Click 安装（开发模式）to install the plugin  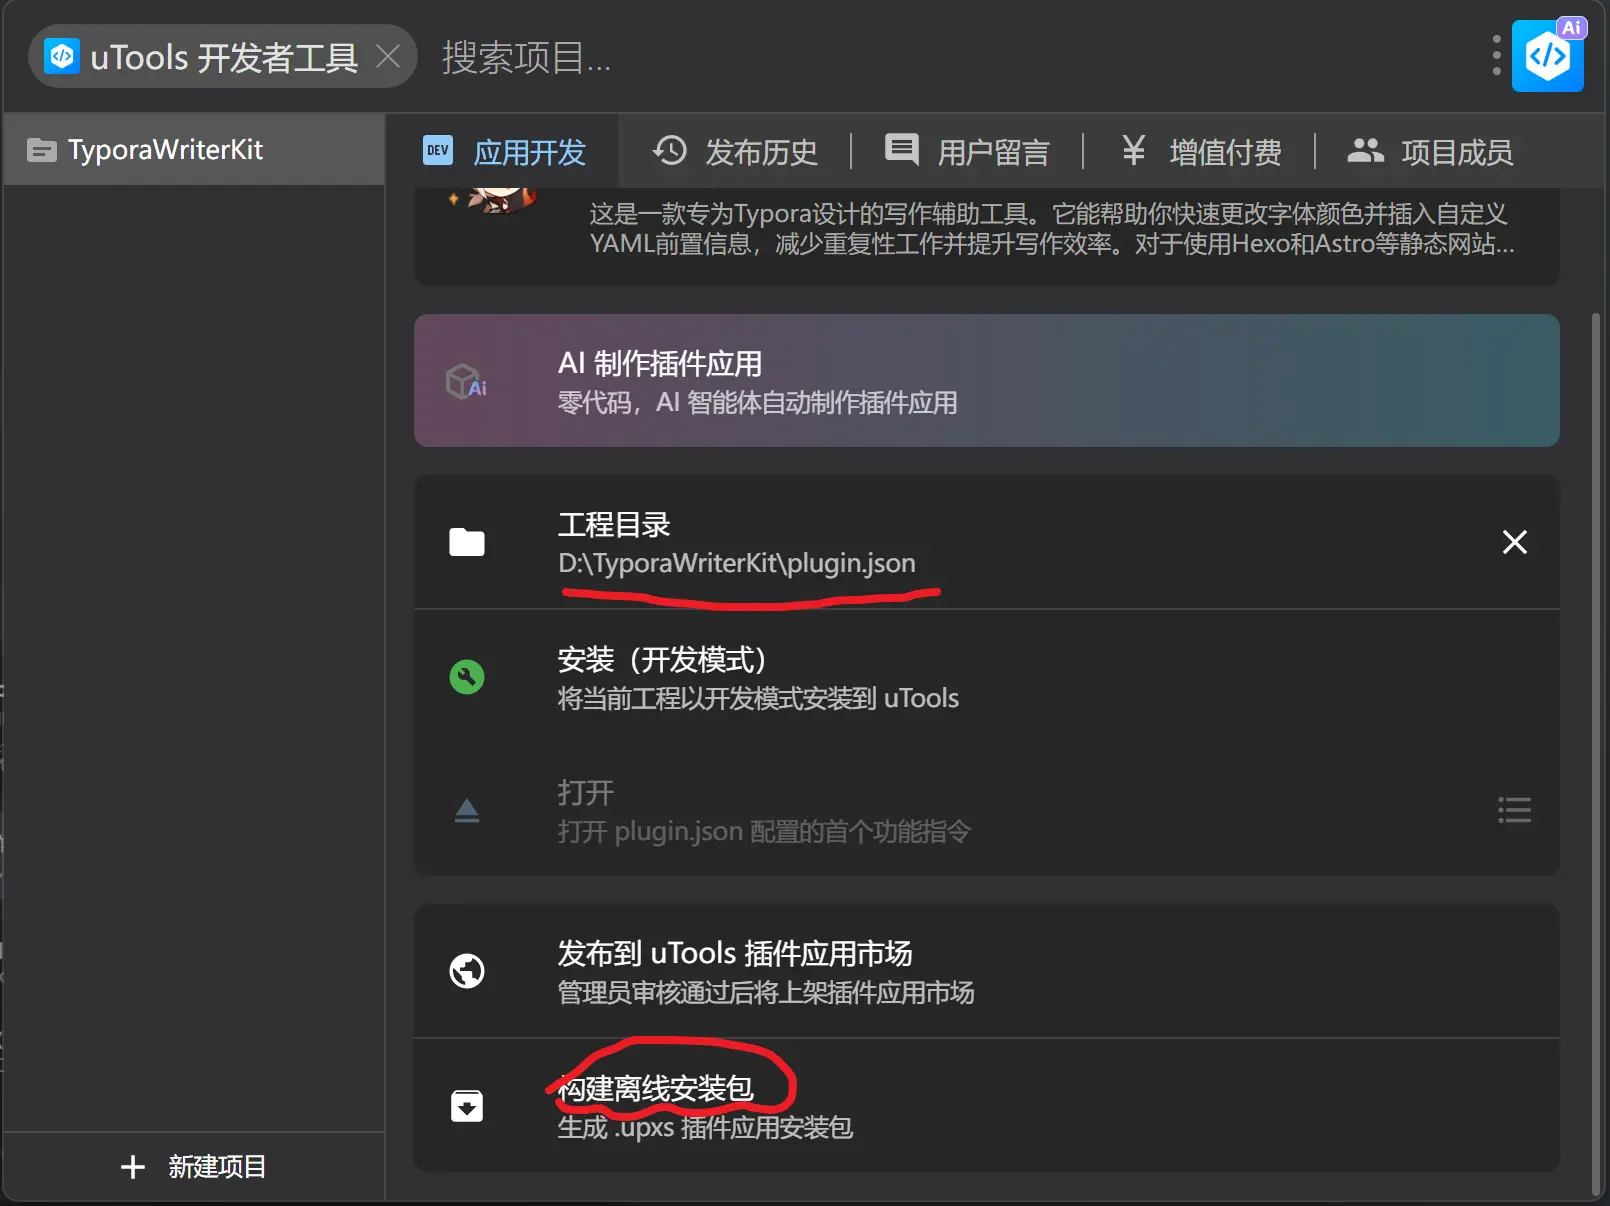pos(987,677)
